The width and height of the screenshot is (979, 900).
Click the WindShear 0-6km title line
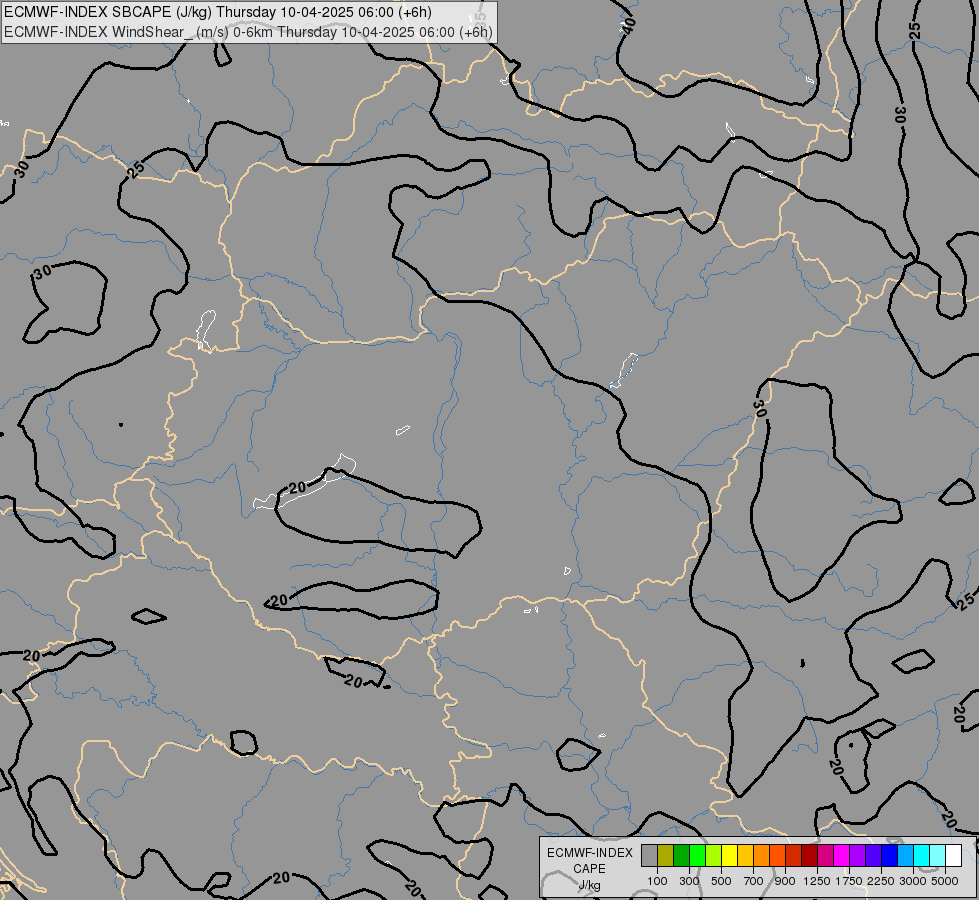click(x=248, y=32)
